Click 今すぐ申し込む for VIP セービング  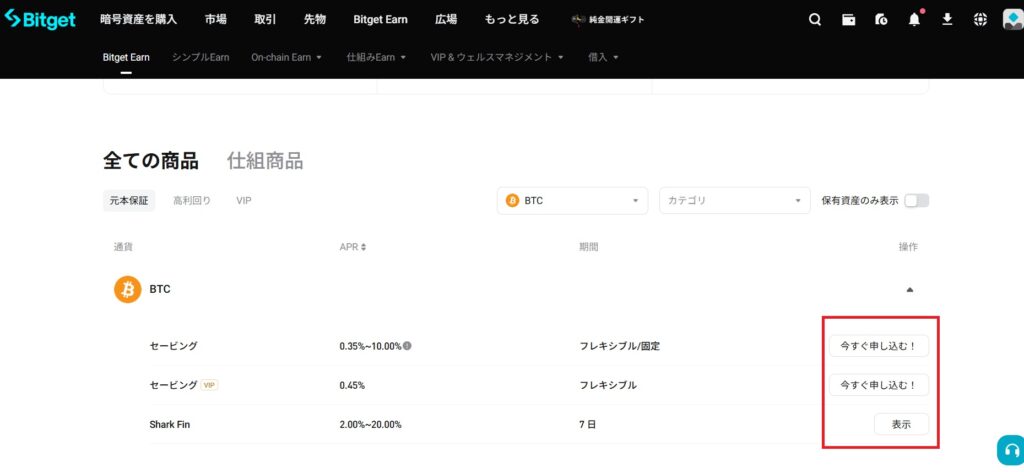[x=878, y=385]
